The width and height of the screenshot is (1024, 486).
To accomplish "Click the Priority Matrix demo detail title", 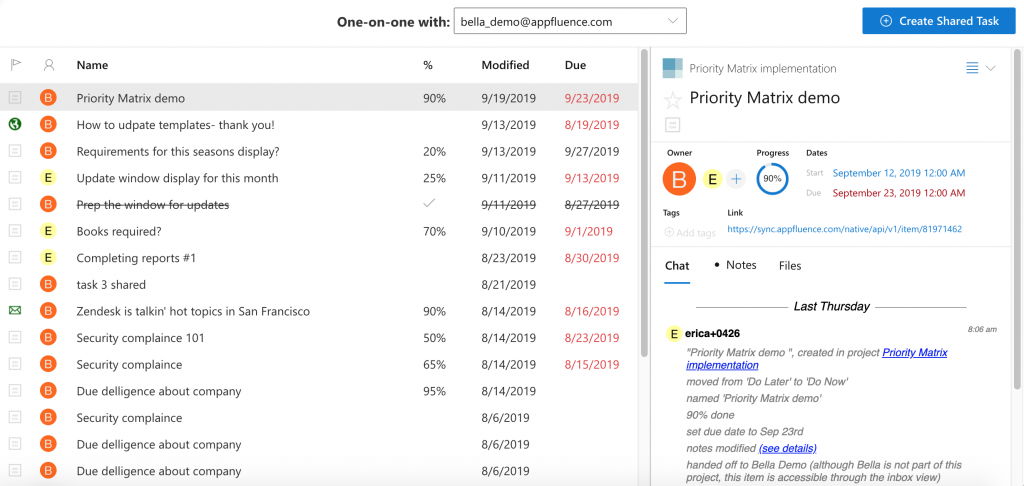I will 765,98.
